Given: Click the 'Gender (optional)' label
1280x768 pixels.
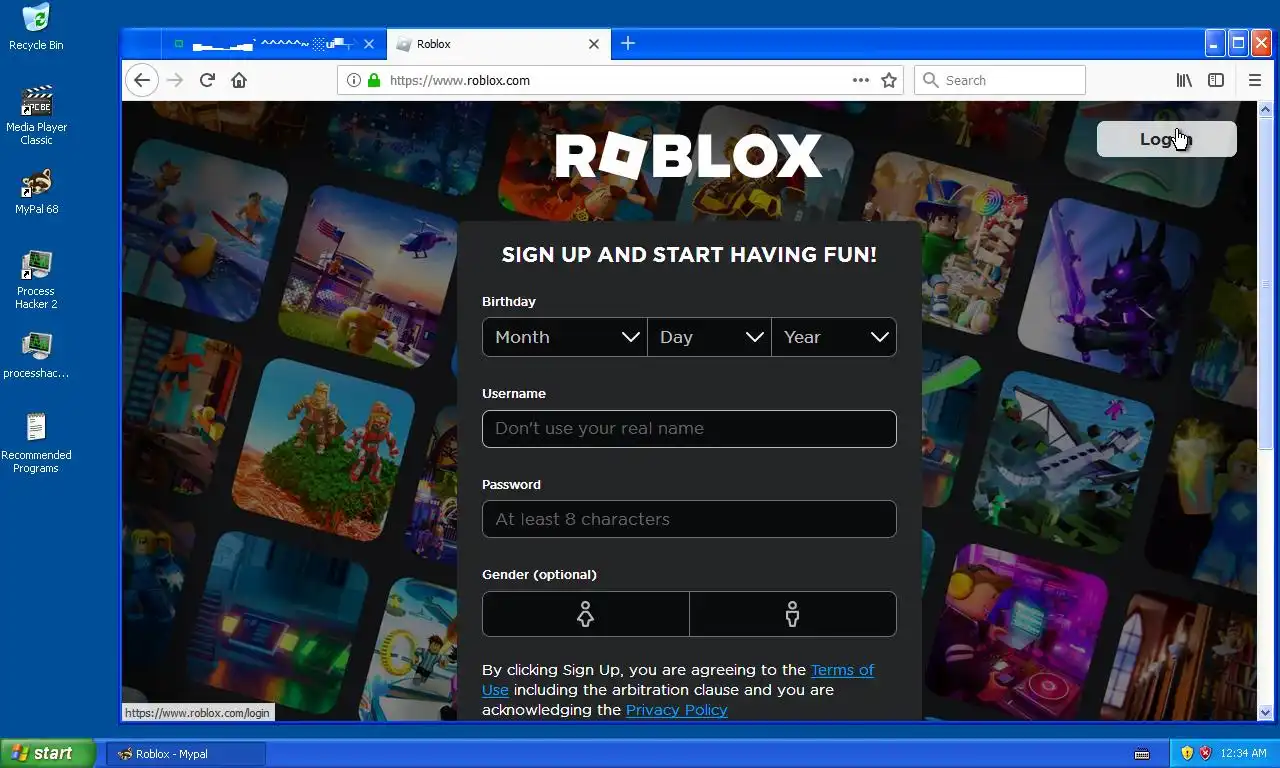Looking at the screenshot, I should tap(539, 574).
